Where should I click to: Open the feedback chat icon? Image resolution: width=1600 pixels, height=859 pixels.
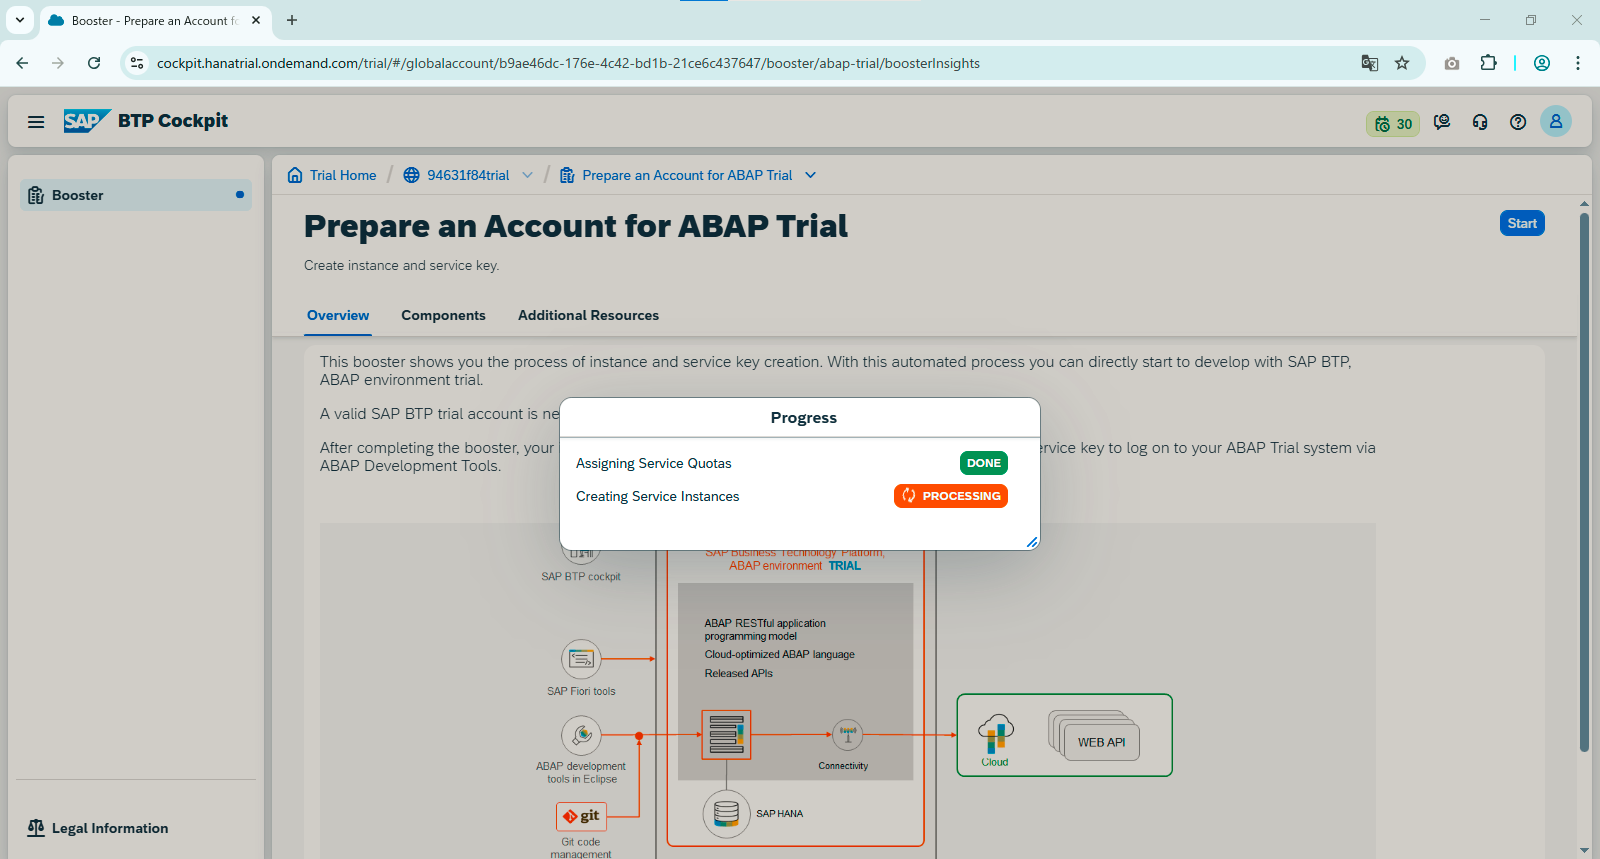point(1442,122)
